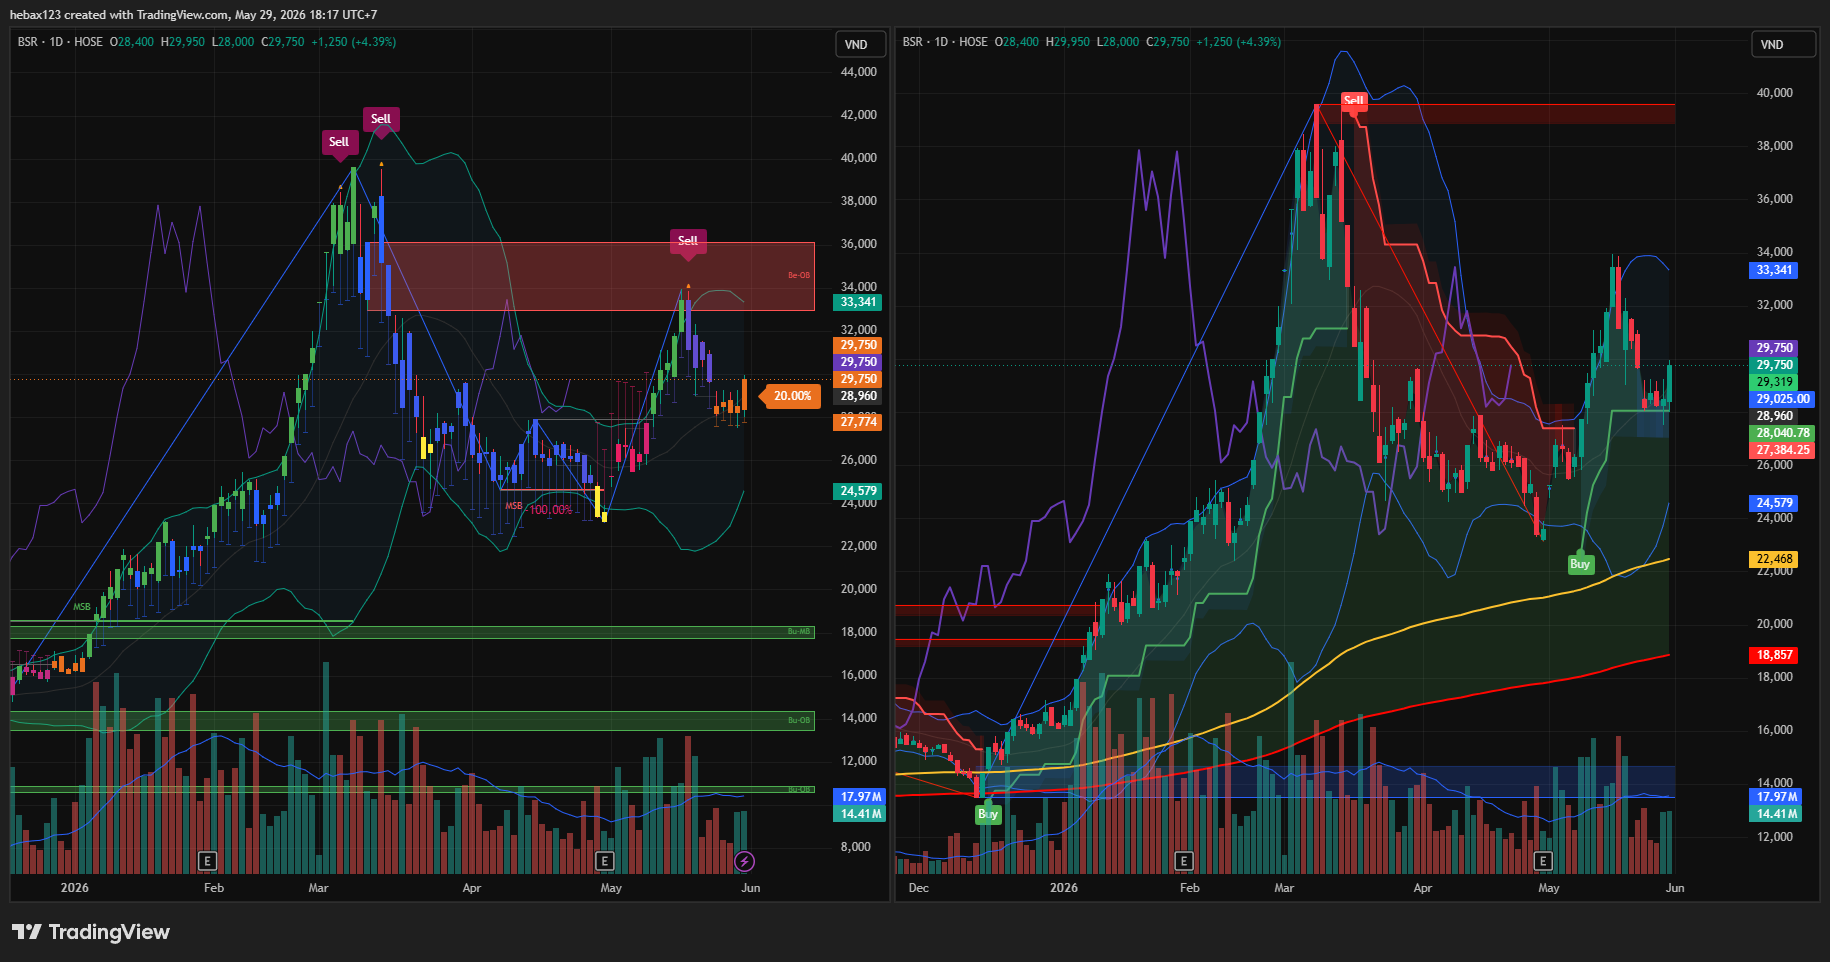
Task: Click the Apr date on left chart time axis
Action: pyautogui.click(x=472, y=888)
